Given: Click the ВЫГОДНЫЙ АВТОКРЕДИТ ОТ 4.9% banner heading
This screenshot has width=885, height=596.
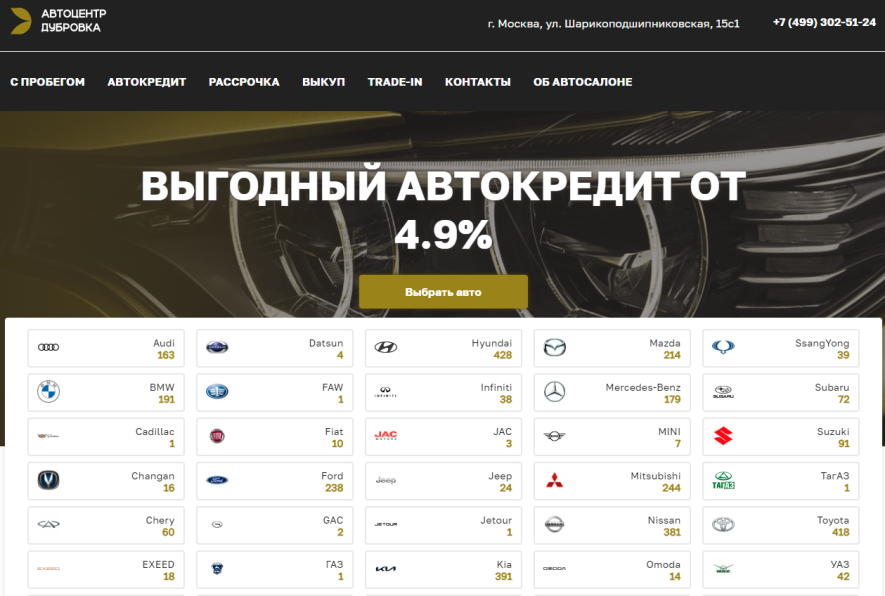Looking at the screenshot, I should click(443, 209).
